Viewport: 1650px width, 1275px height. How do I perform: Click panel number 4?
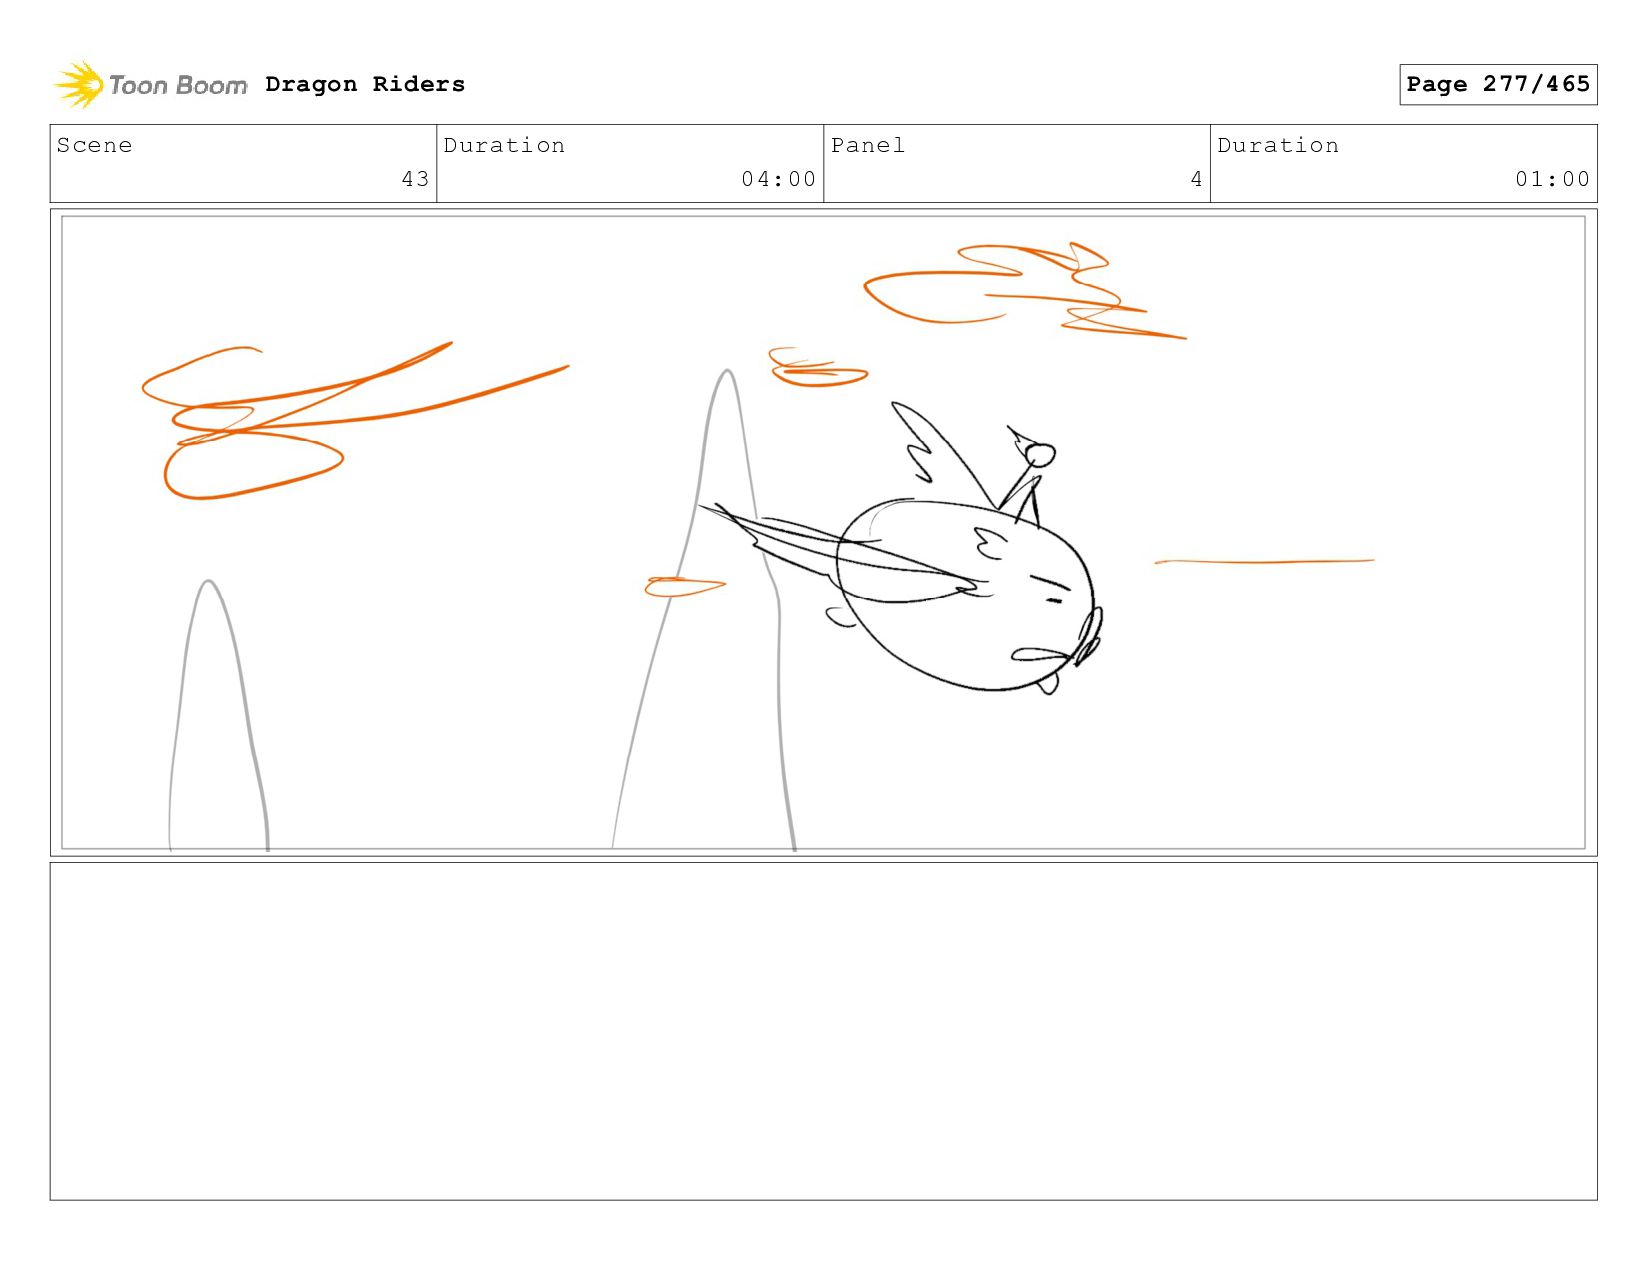(x=1196, y=179)
